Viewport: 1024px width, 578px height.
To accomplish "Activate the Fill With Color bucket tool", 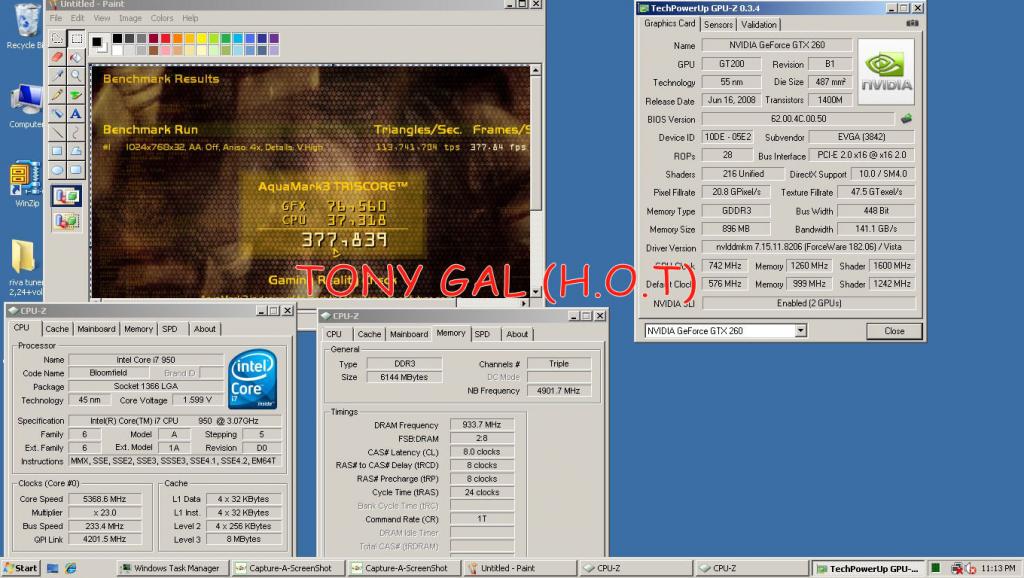I will 76,57.
